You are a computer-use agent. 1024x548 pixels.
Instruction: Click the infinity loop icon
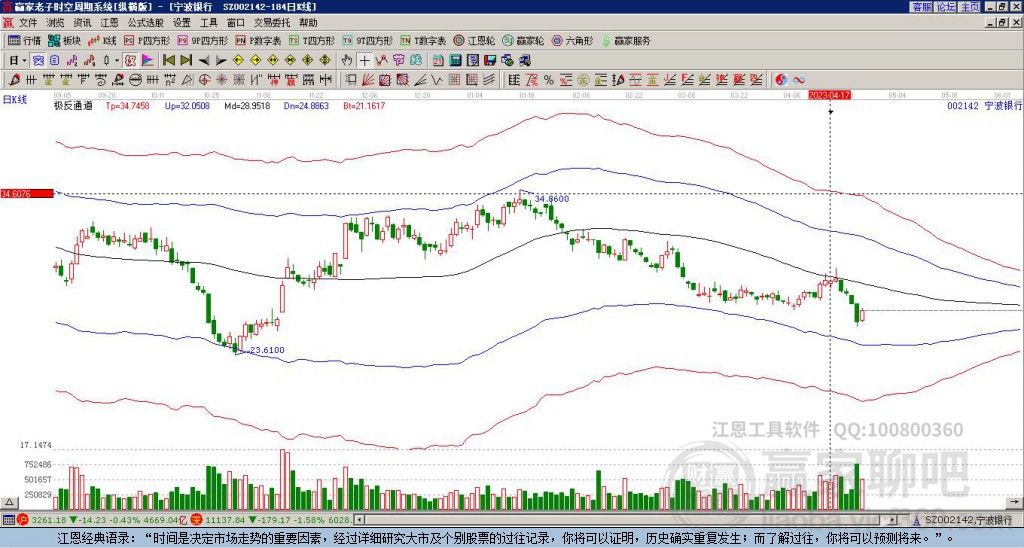coord(799,80)
